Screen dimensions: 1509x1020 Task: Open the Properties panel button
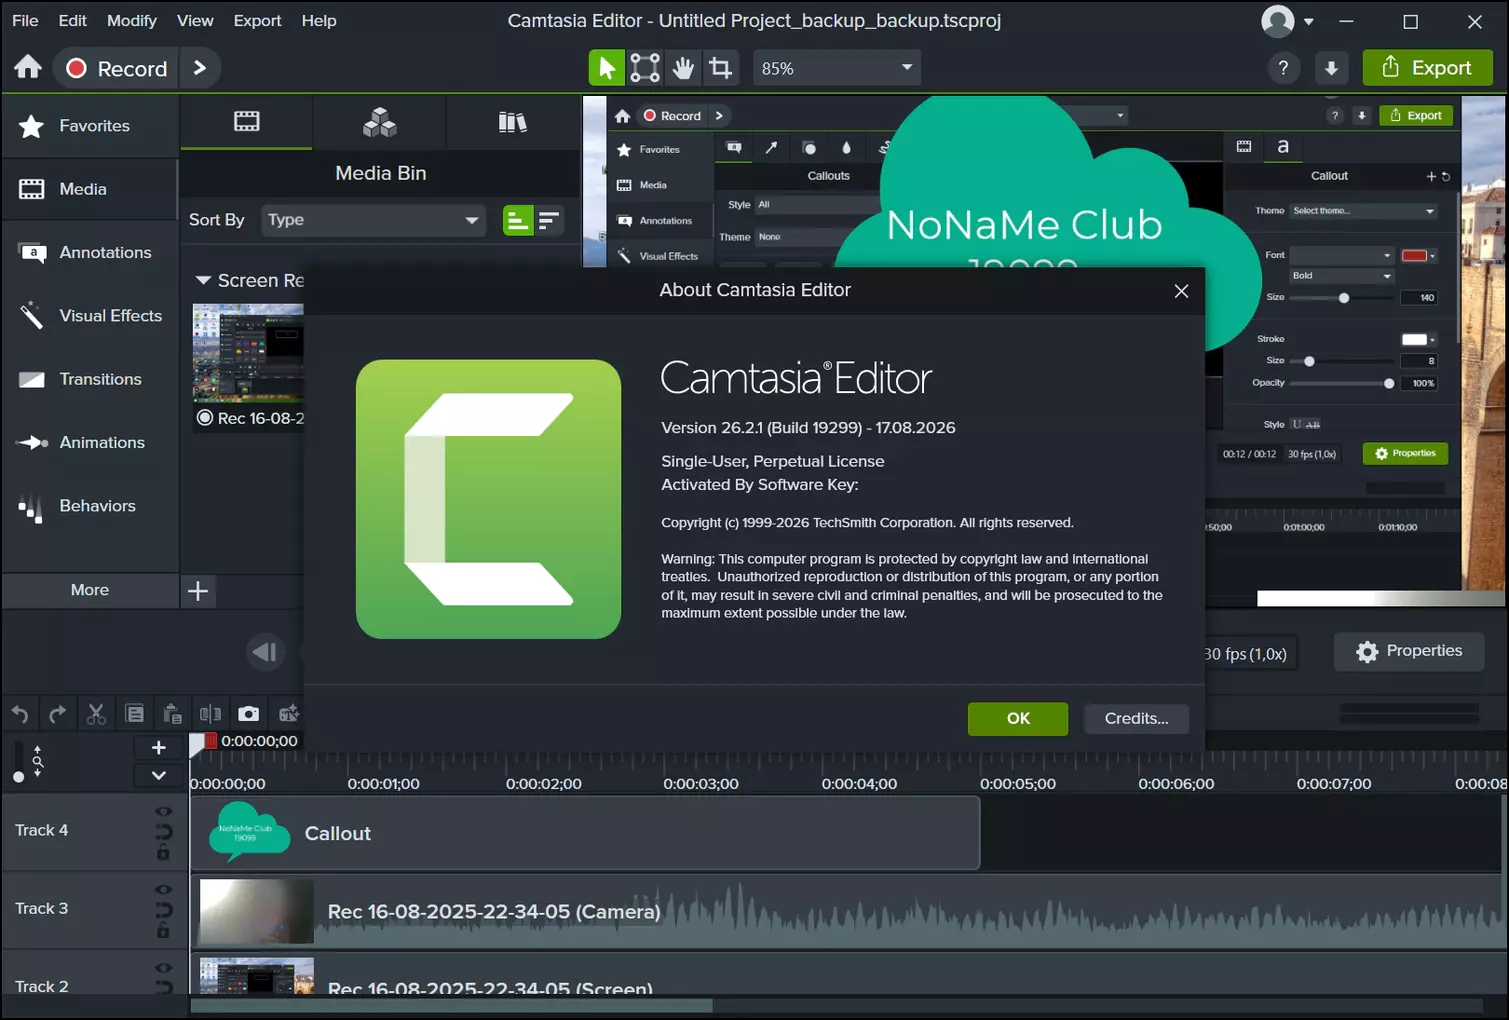[1409, 652]
